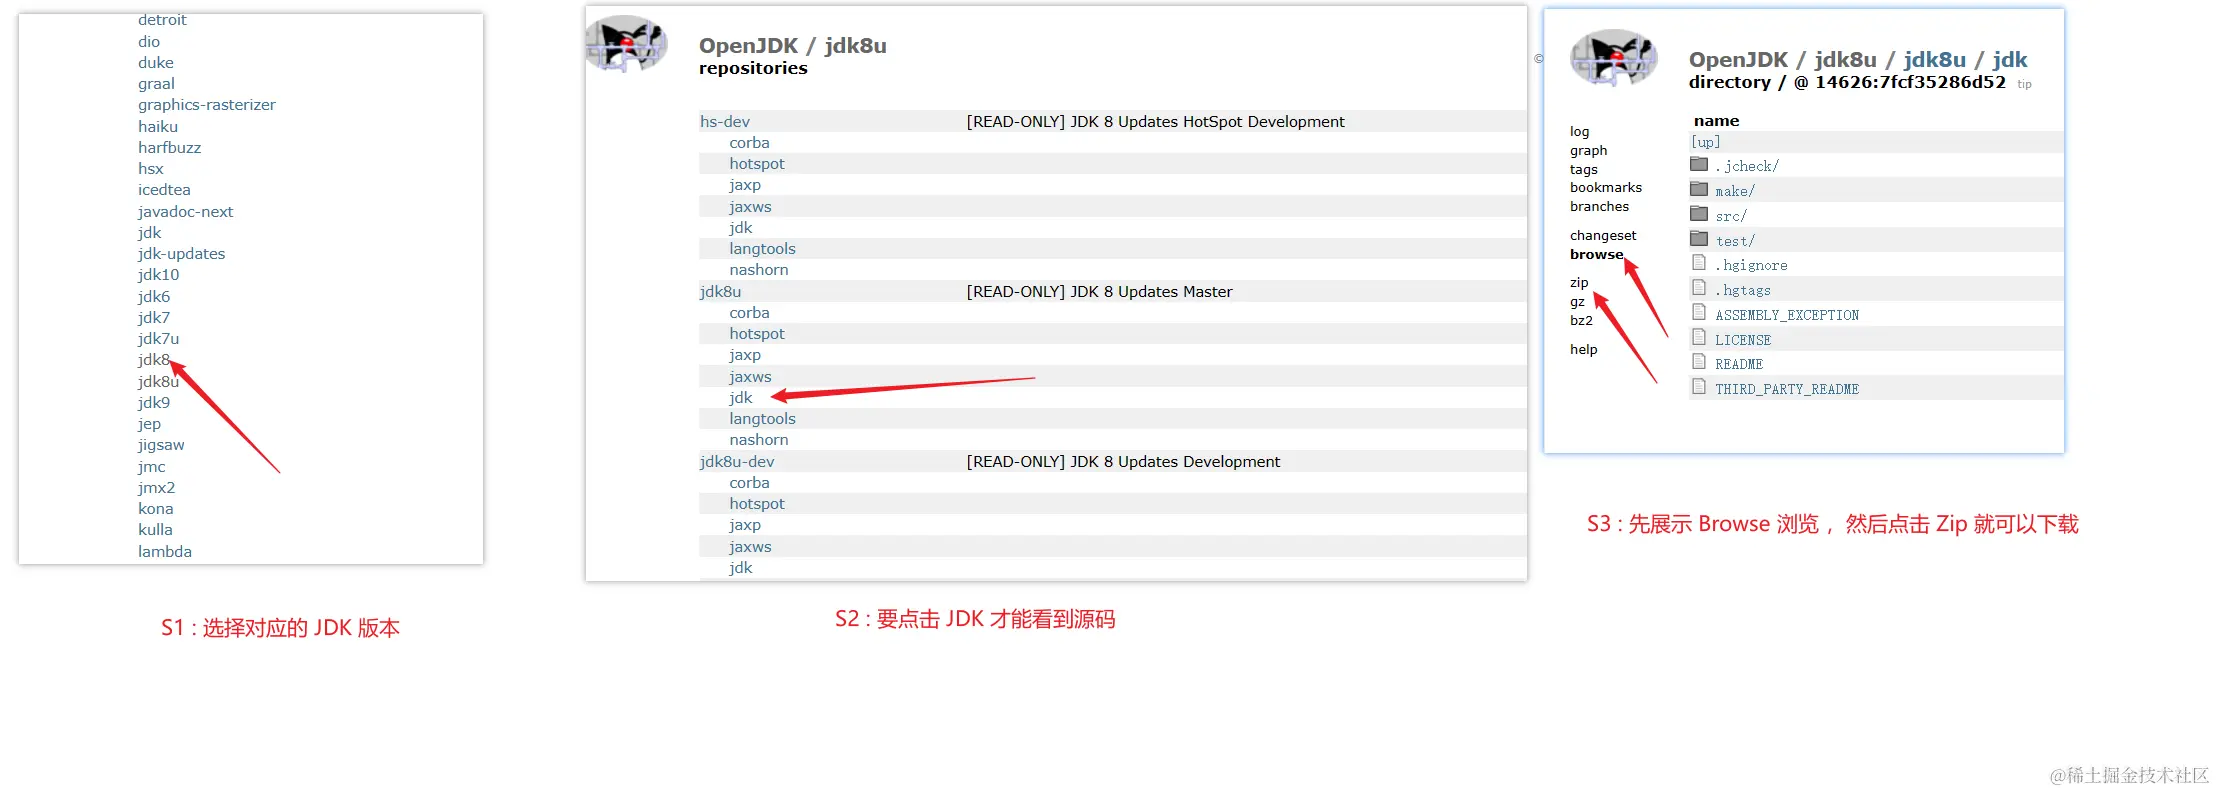Image resolution: width=2216 pixels, height=792 pixels.
Task: Open the jdk8u breadcrumb link in header
Action: (x=1934, y=59)
